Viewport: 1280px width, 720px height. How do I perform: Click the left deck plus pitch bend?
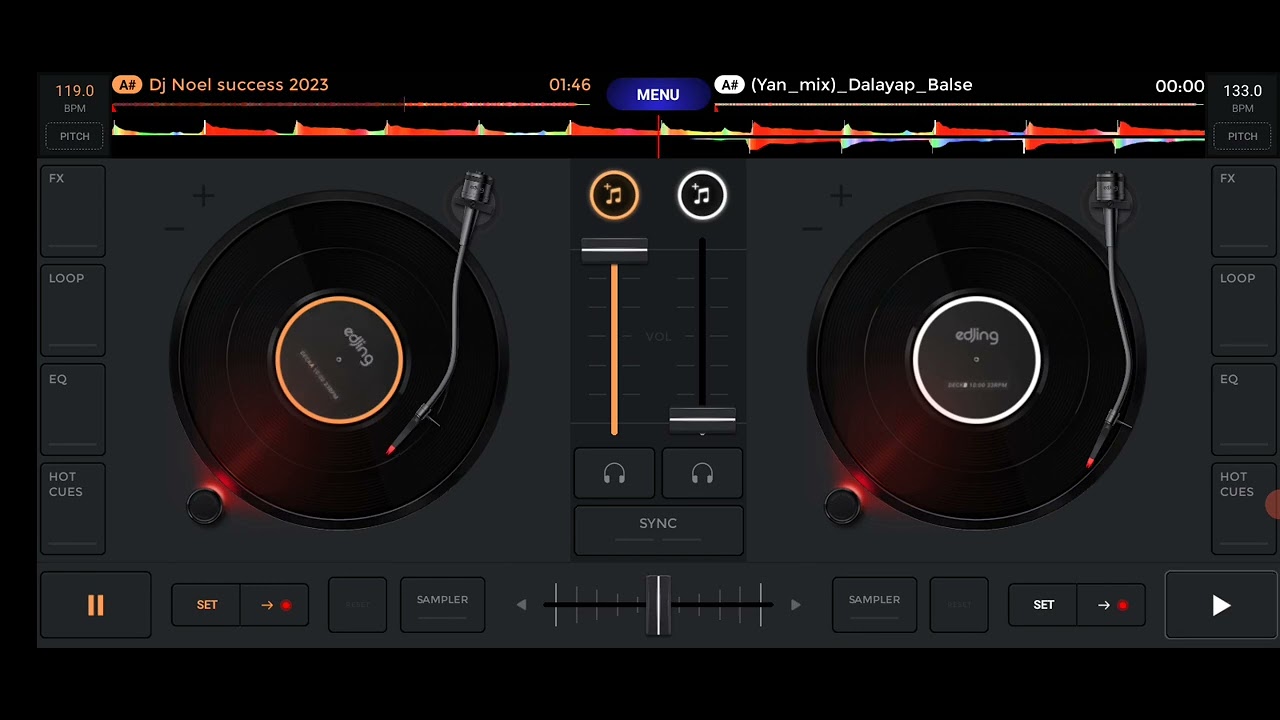click(x=203, y=197)
